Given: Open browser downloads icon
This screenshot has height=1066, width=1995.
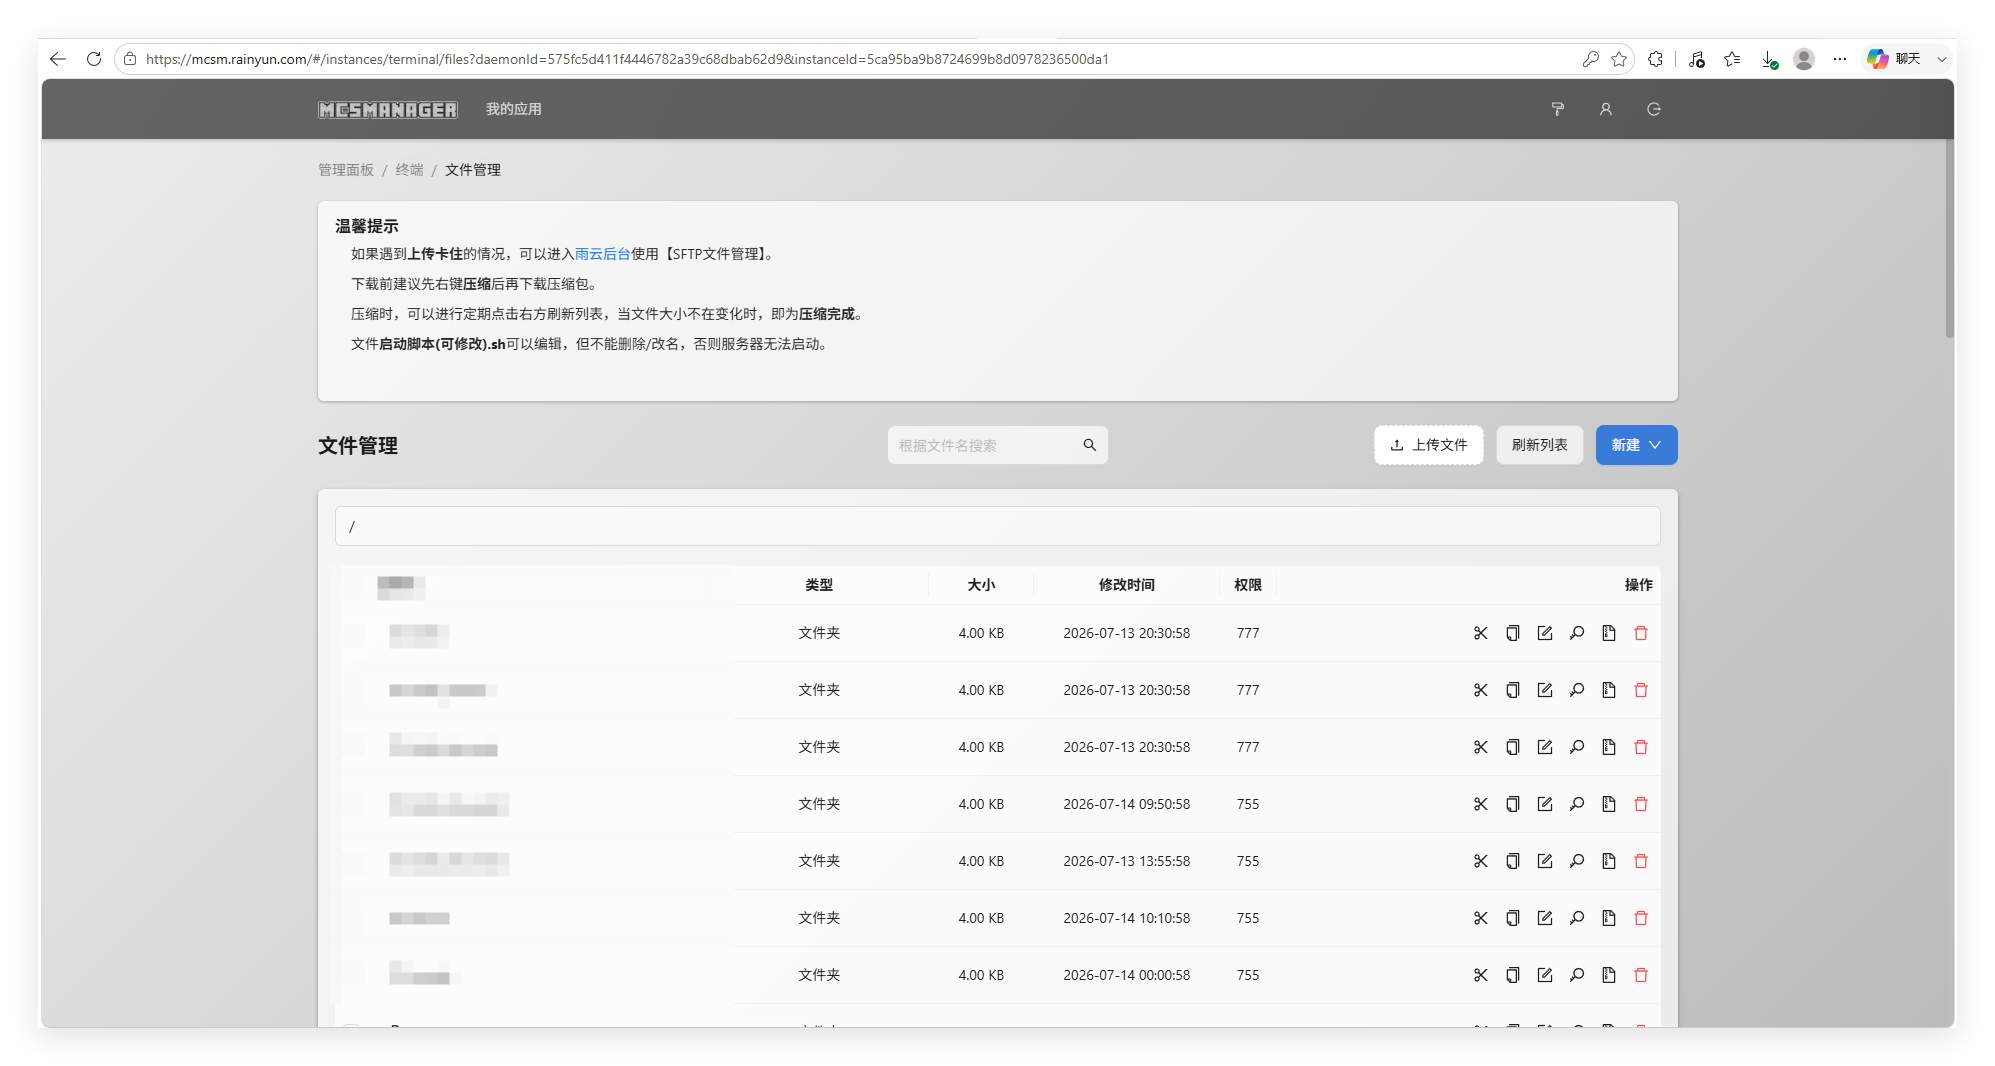Looking at the screenshot, I should tap(1769, 59).
